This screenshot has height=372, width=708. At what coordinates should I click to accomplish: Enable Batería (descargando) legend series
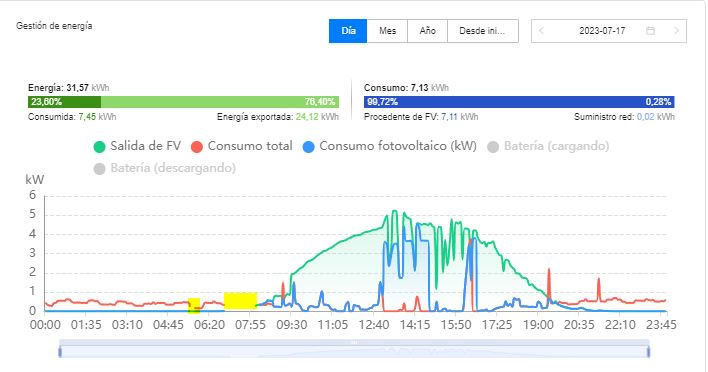[164, 168]
